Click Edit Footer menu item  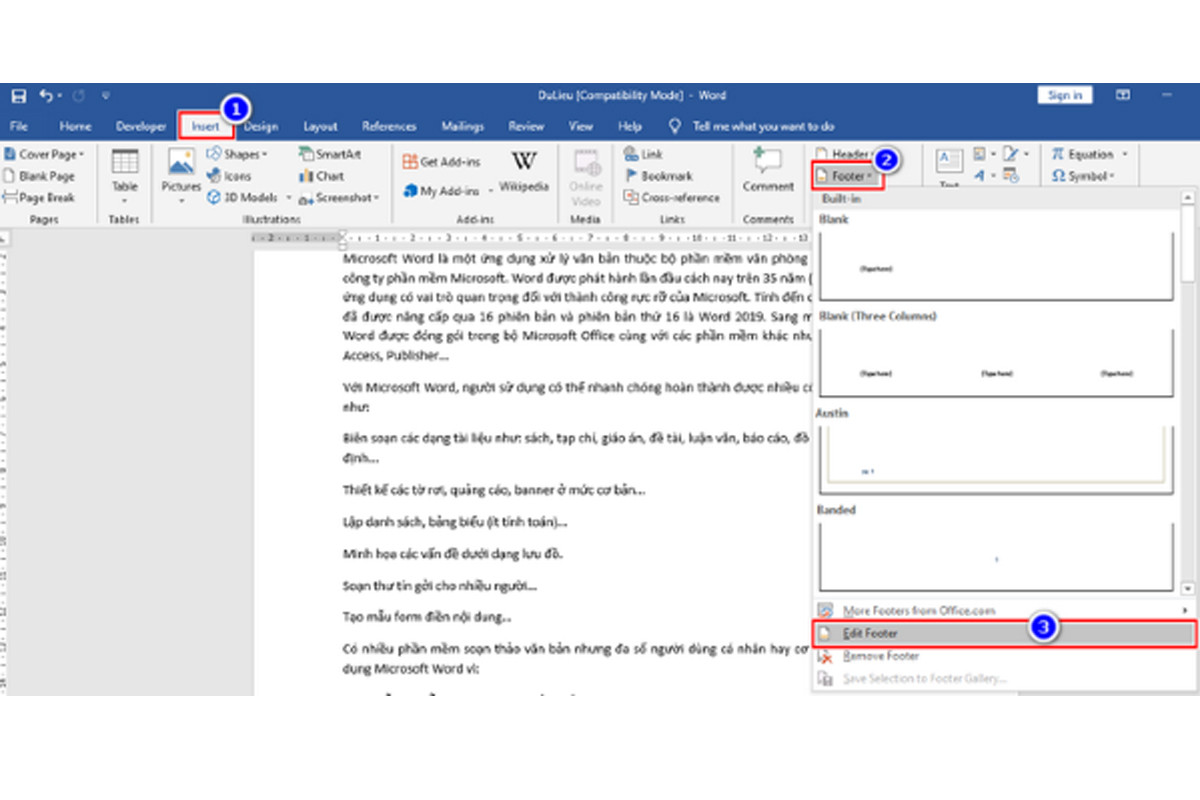1003,633
